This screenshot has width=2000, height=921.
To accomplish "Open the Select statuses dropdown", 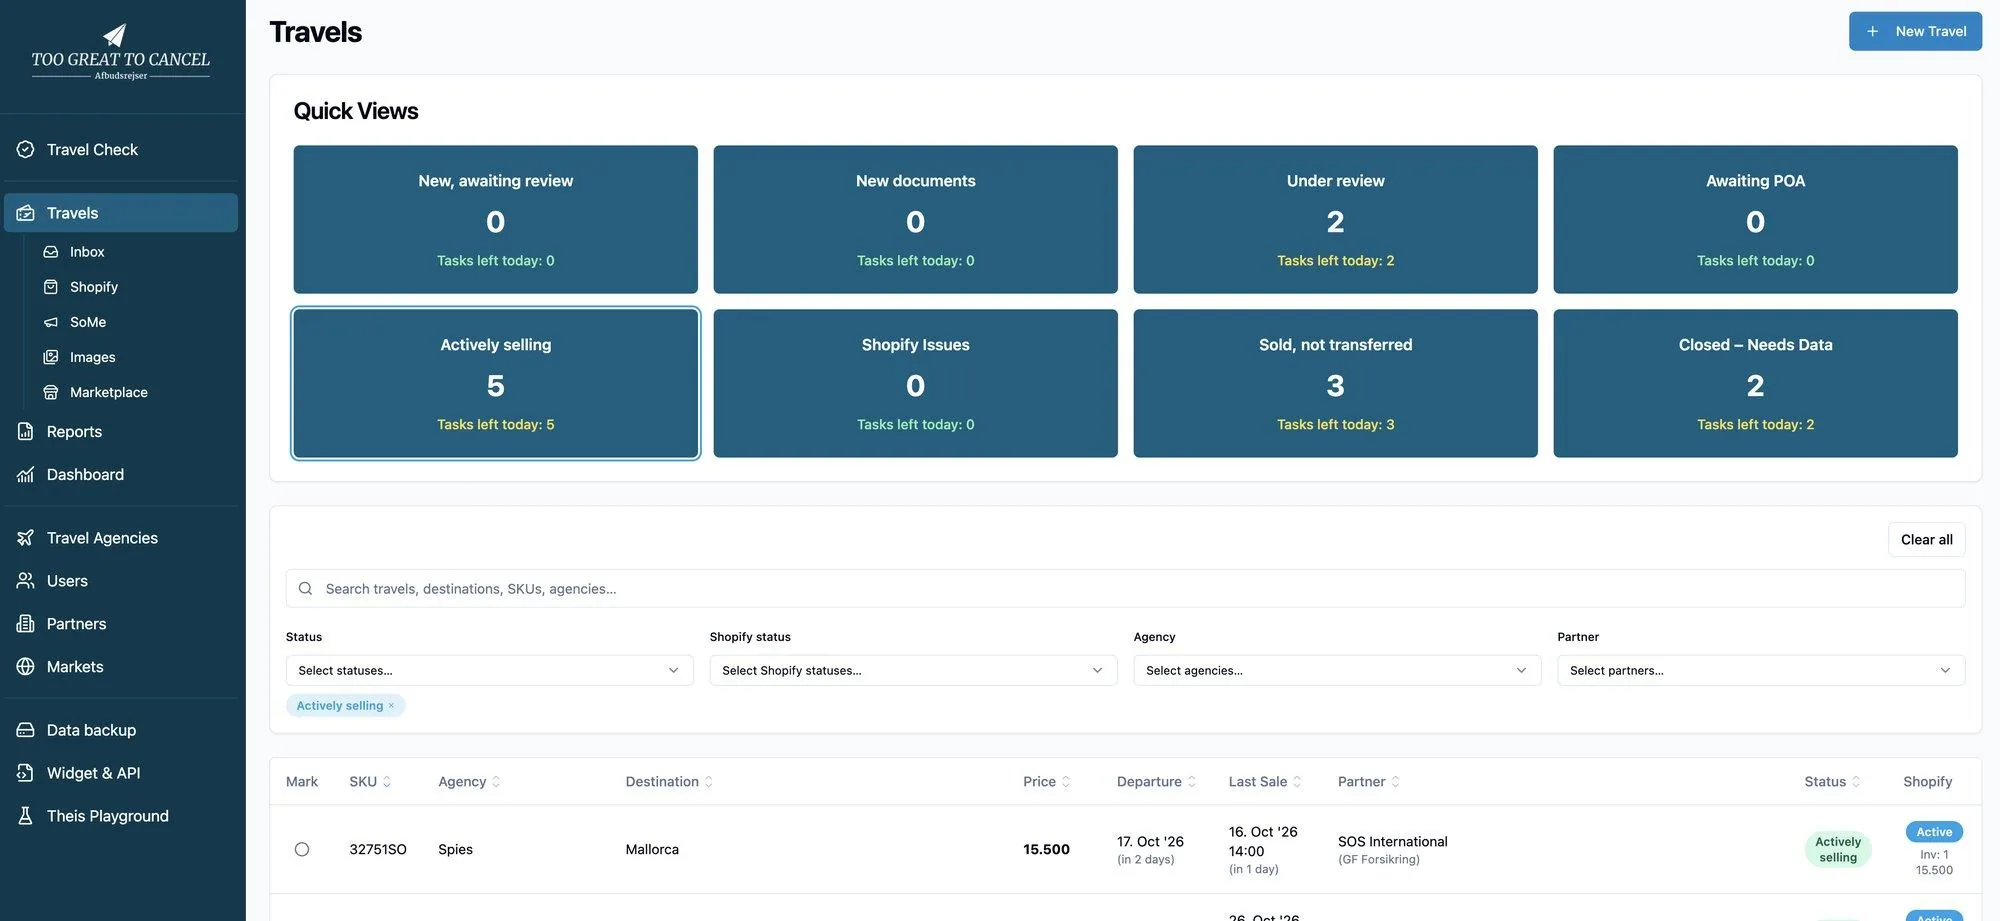I will (x=489, y=671).
